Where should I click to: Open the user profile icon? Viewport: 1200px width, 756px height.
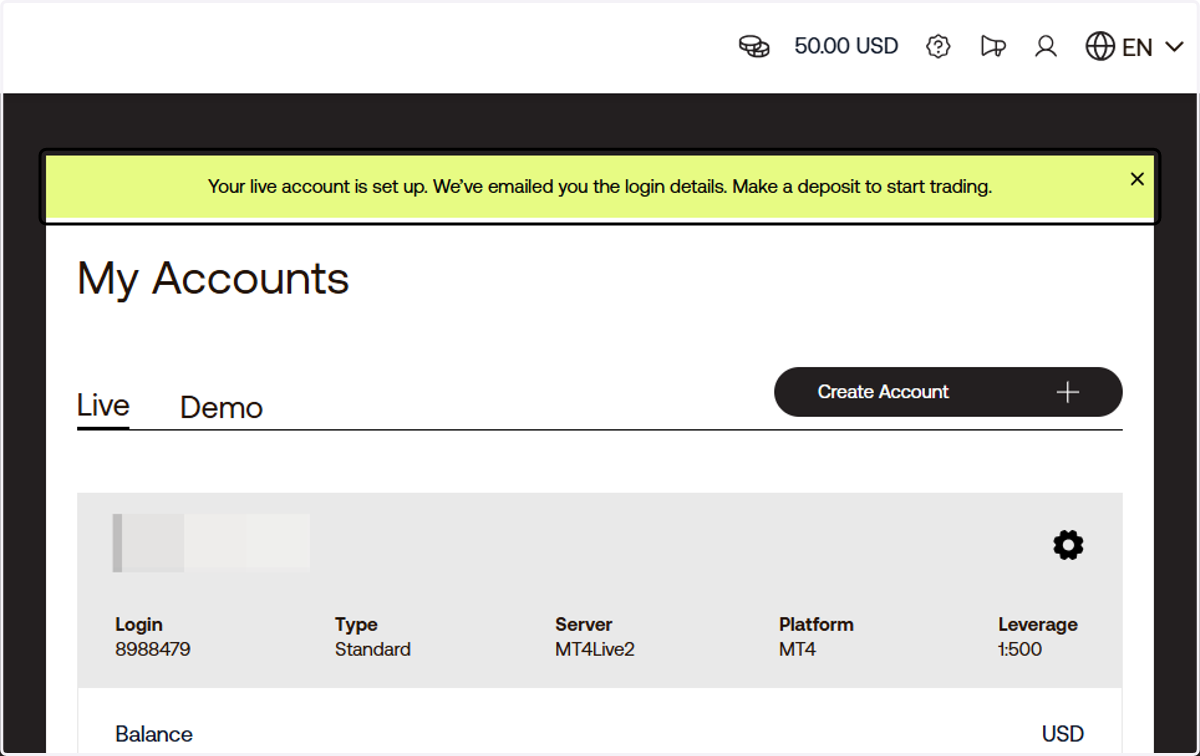tap(1046, 46)
